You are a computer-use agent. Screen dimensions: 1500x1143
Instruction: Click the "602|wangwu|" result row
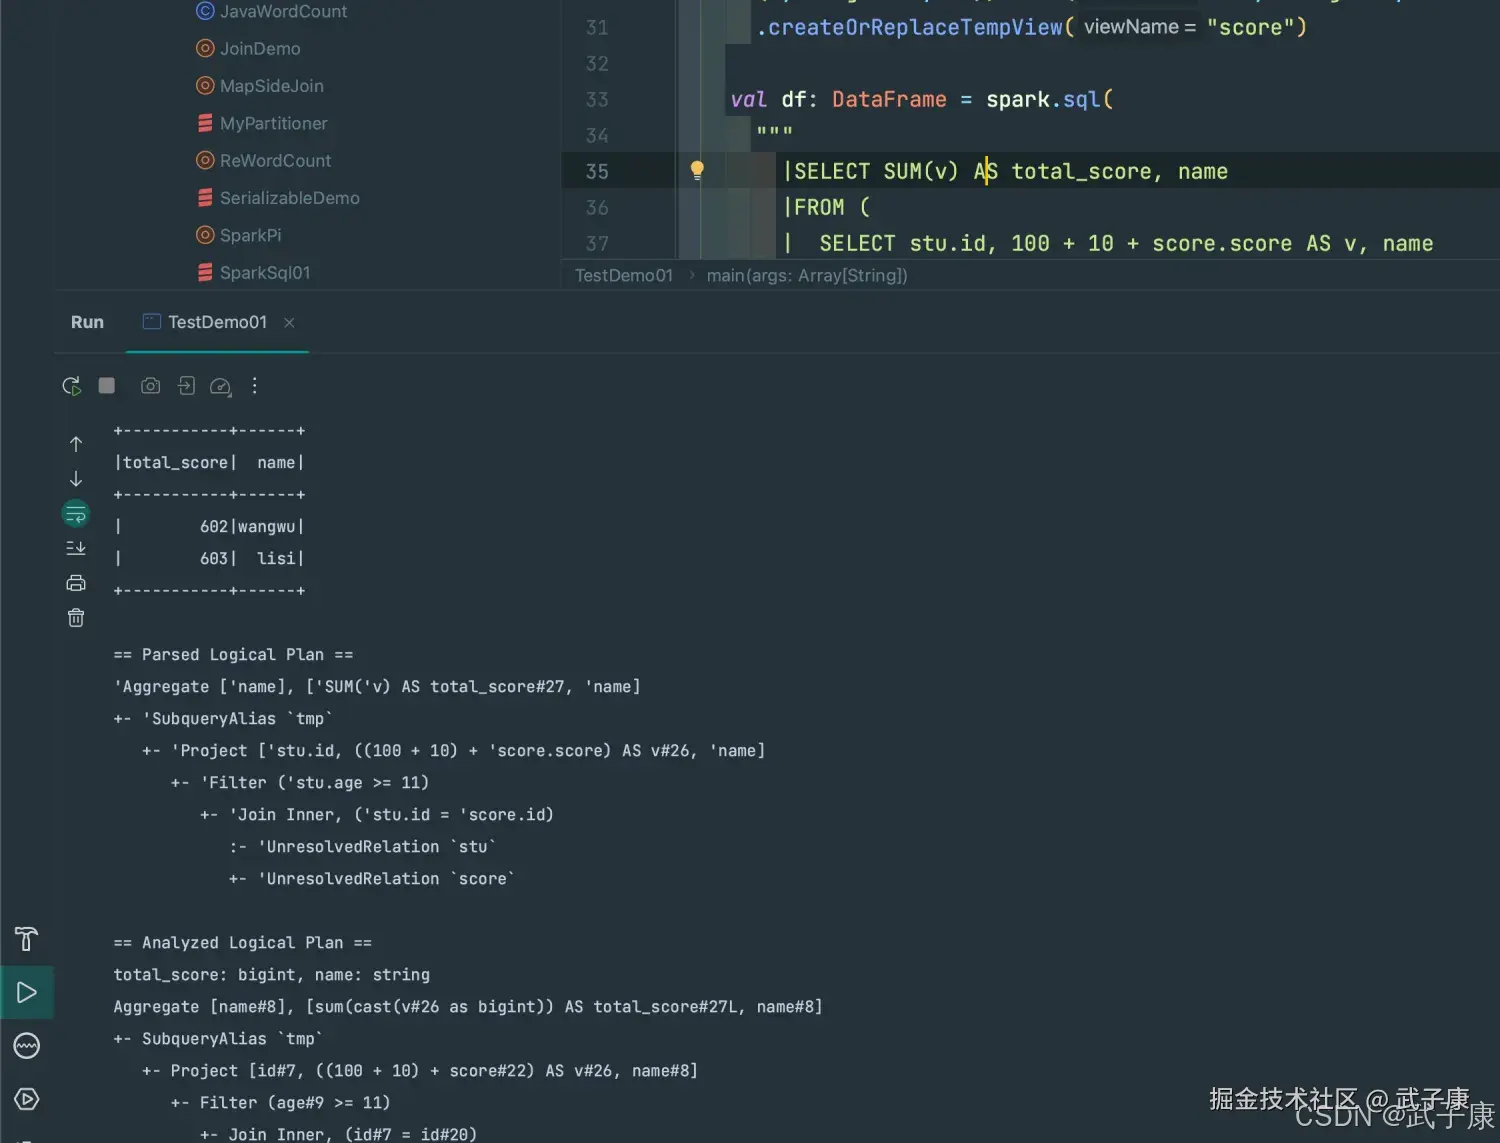pos(209,527)
